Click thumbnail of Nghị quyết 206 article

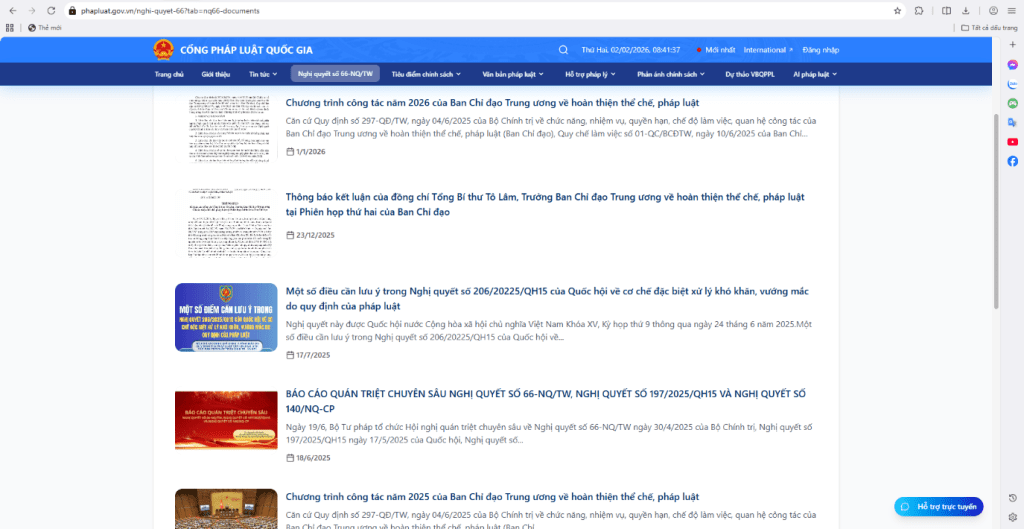tap(226, 317)
